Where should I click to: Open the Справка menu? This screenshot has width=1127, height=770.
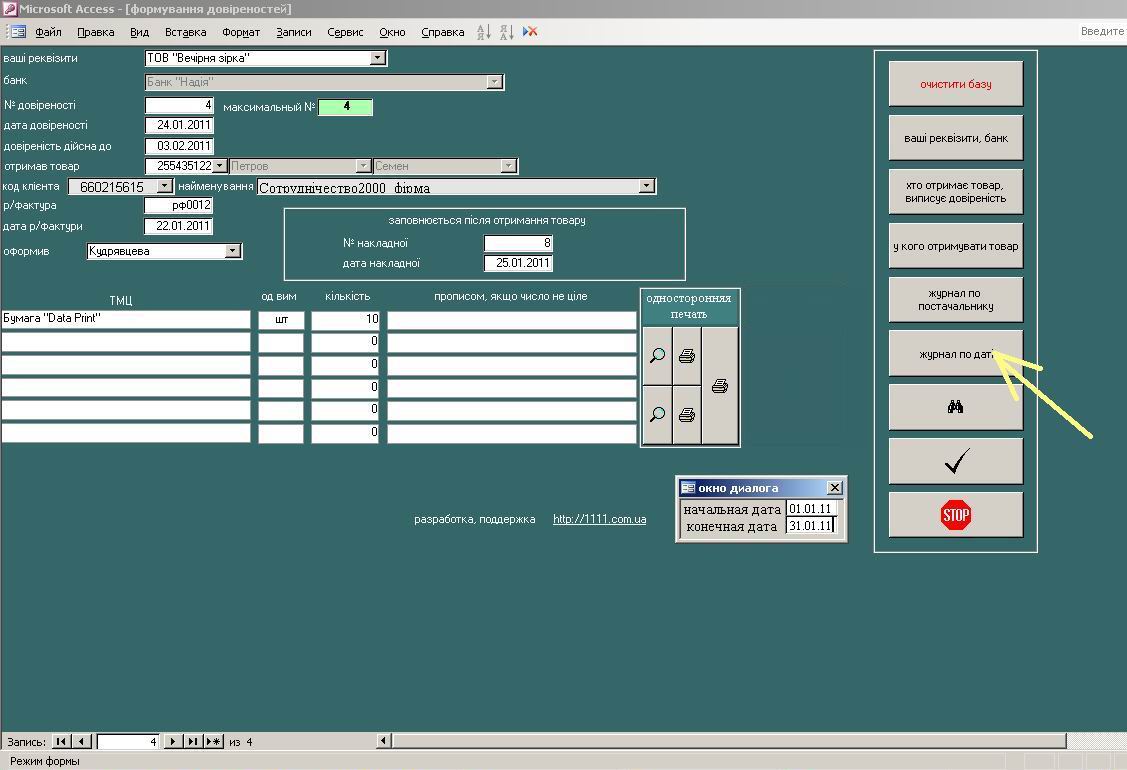tap(443, 32)
